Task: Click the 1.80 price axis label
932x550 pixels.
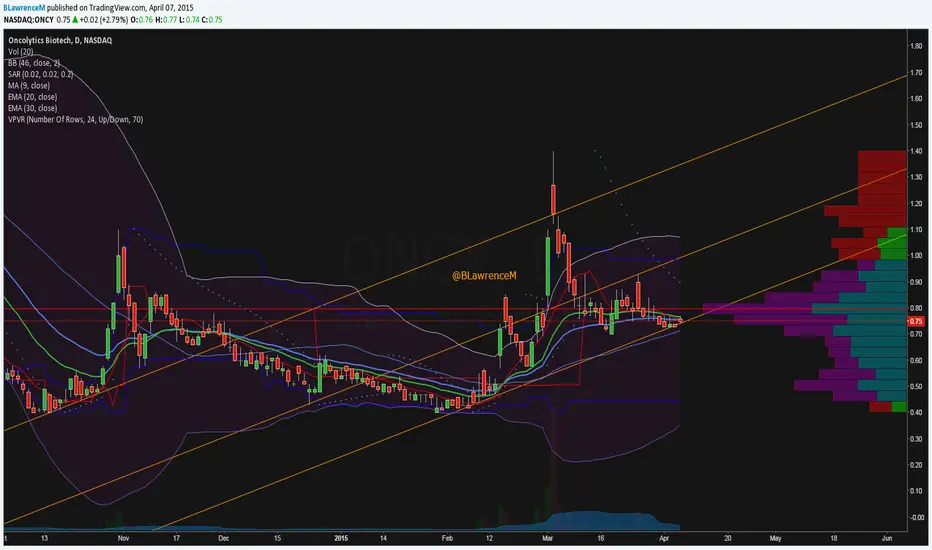Action: point(916,46)
